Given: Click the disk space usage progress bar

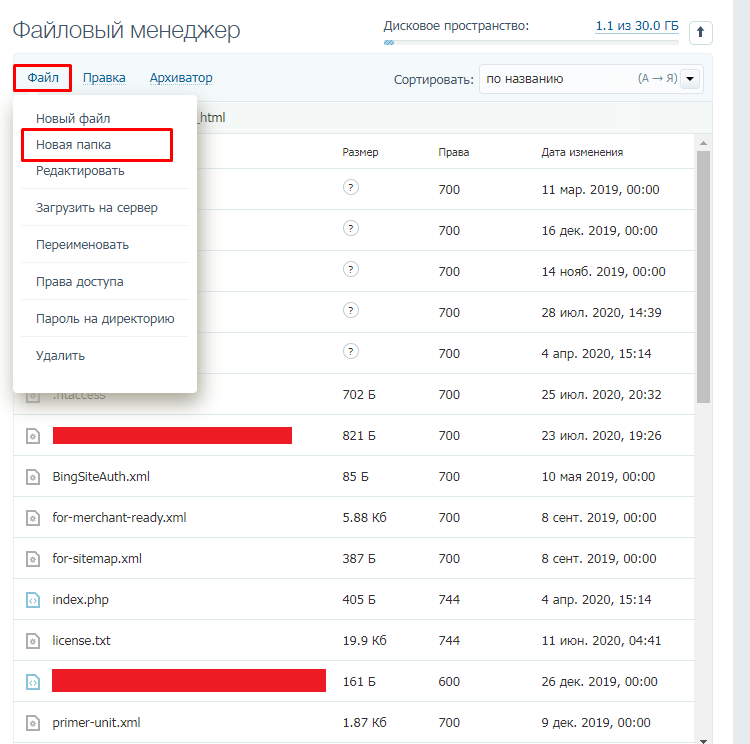Looking at the screenshot, I should coord(531,43).
